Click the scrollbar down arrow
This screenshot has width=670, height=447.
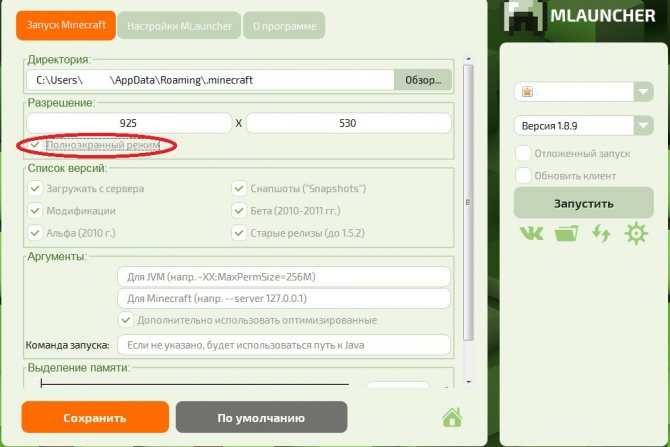(468, 382)
